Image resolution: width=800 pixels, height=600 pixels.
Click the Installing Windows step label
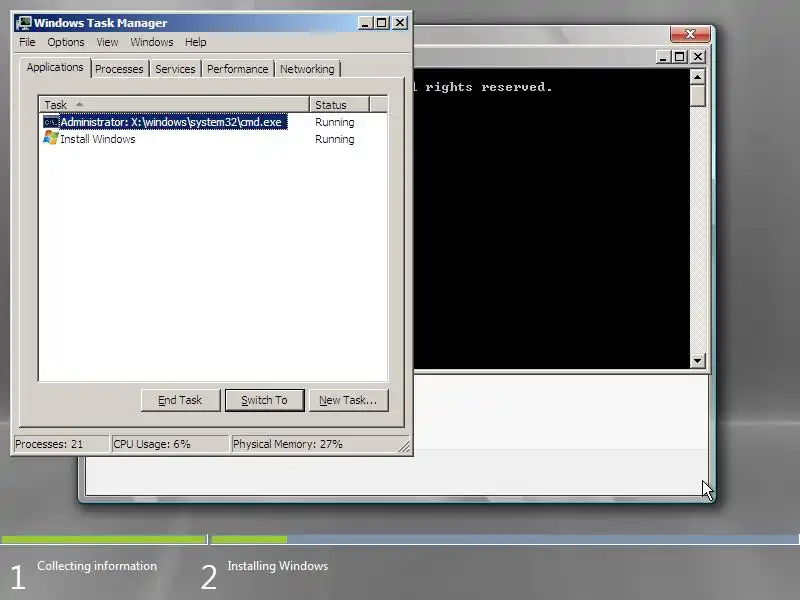tap(278, 566)
